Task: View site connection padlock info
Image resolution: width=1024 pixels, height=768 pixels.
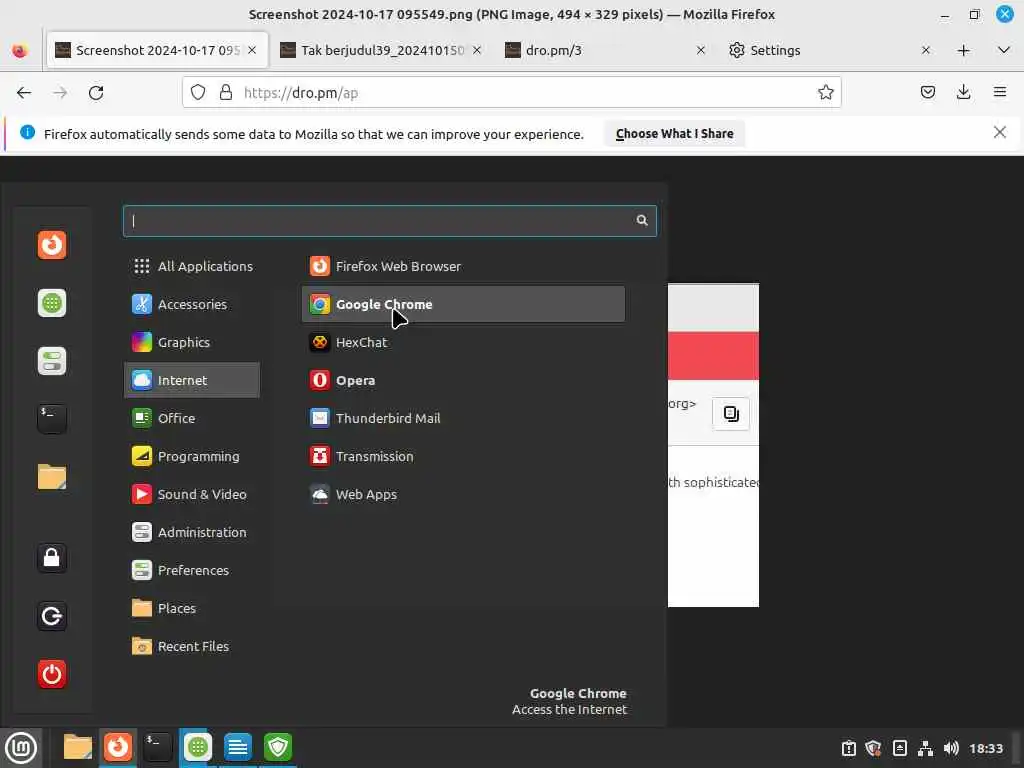Action: coord(226,93)
